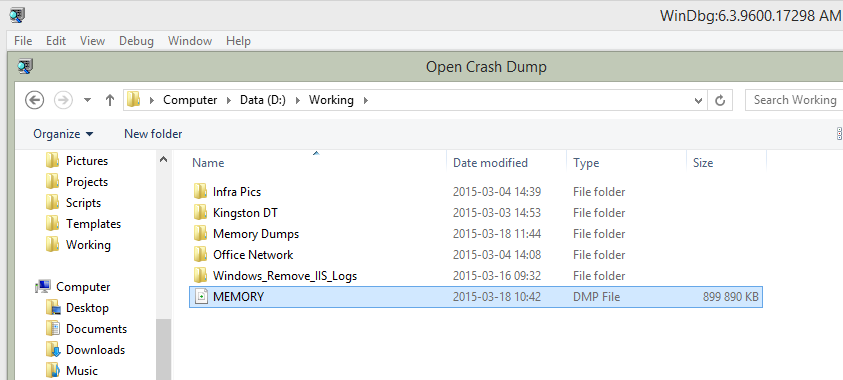This screenshot has width=843, height=380.
Task: Go back with the Back arrow button
Action: point(34,100)
